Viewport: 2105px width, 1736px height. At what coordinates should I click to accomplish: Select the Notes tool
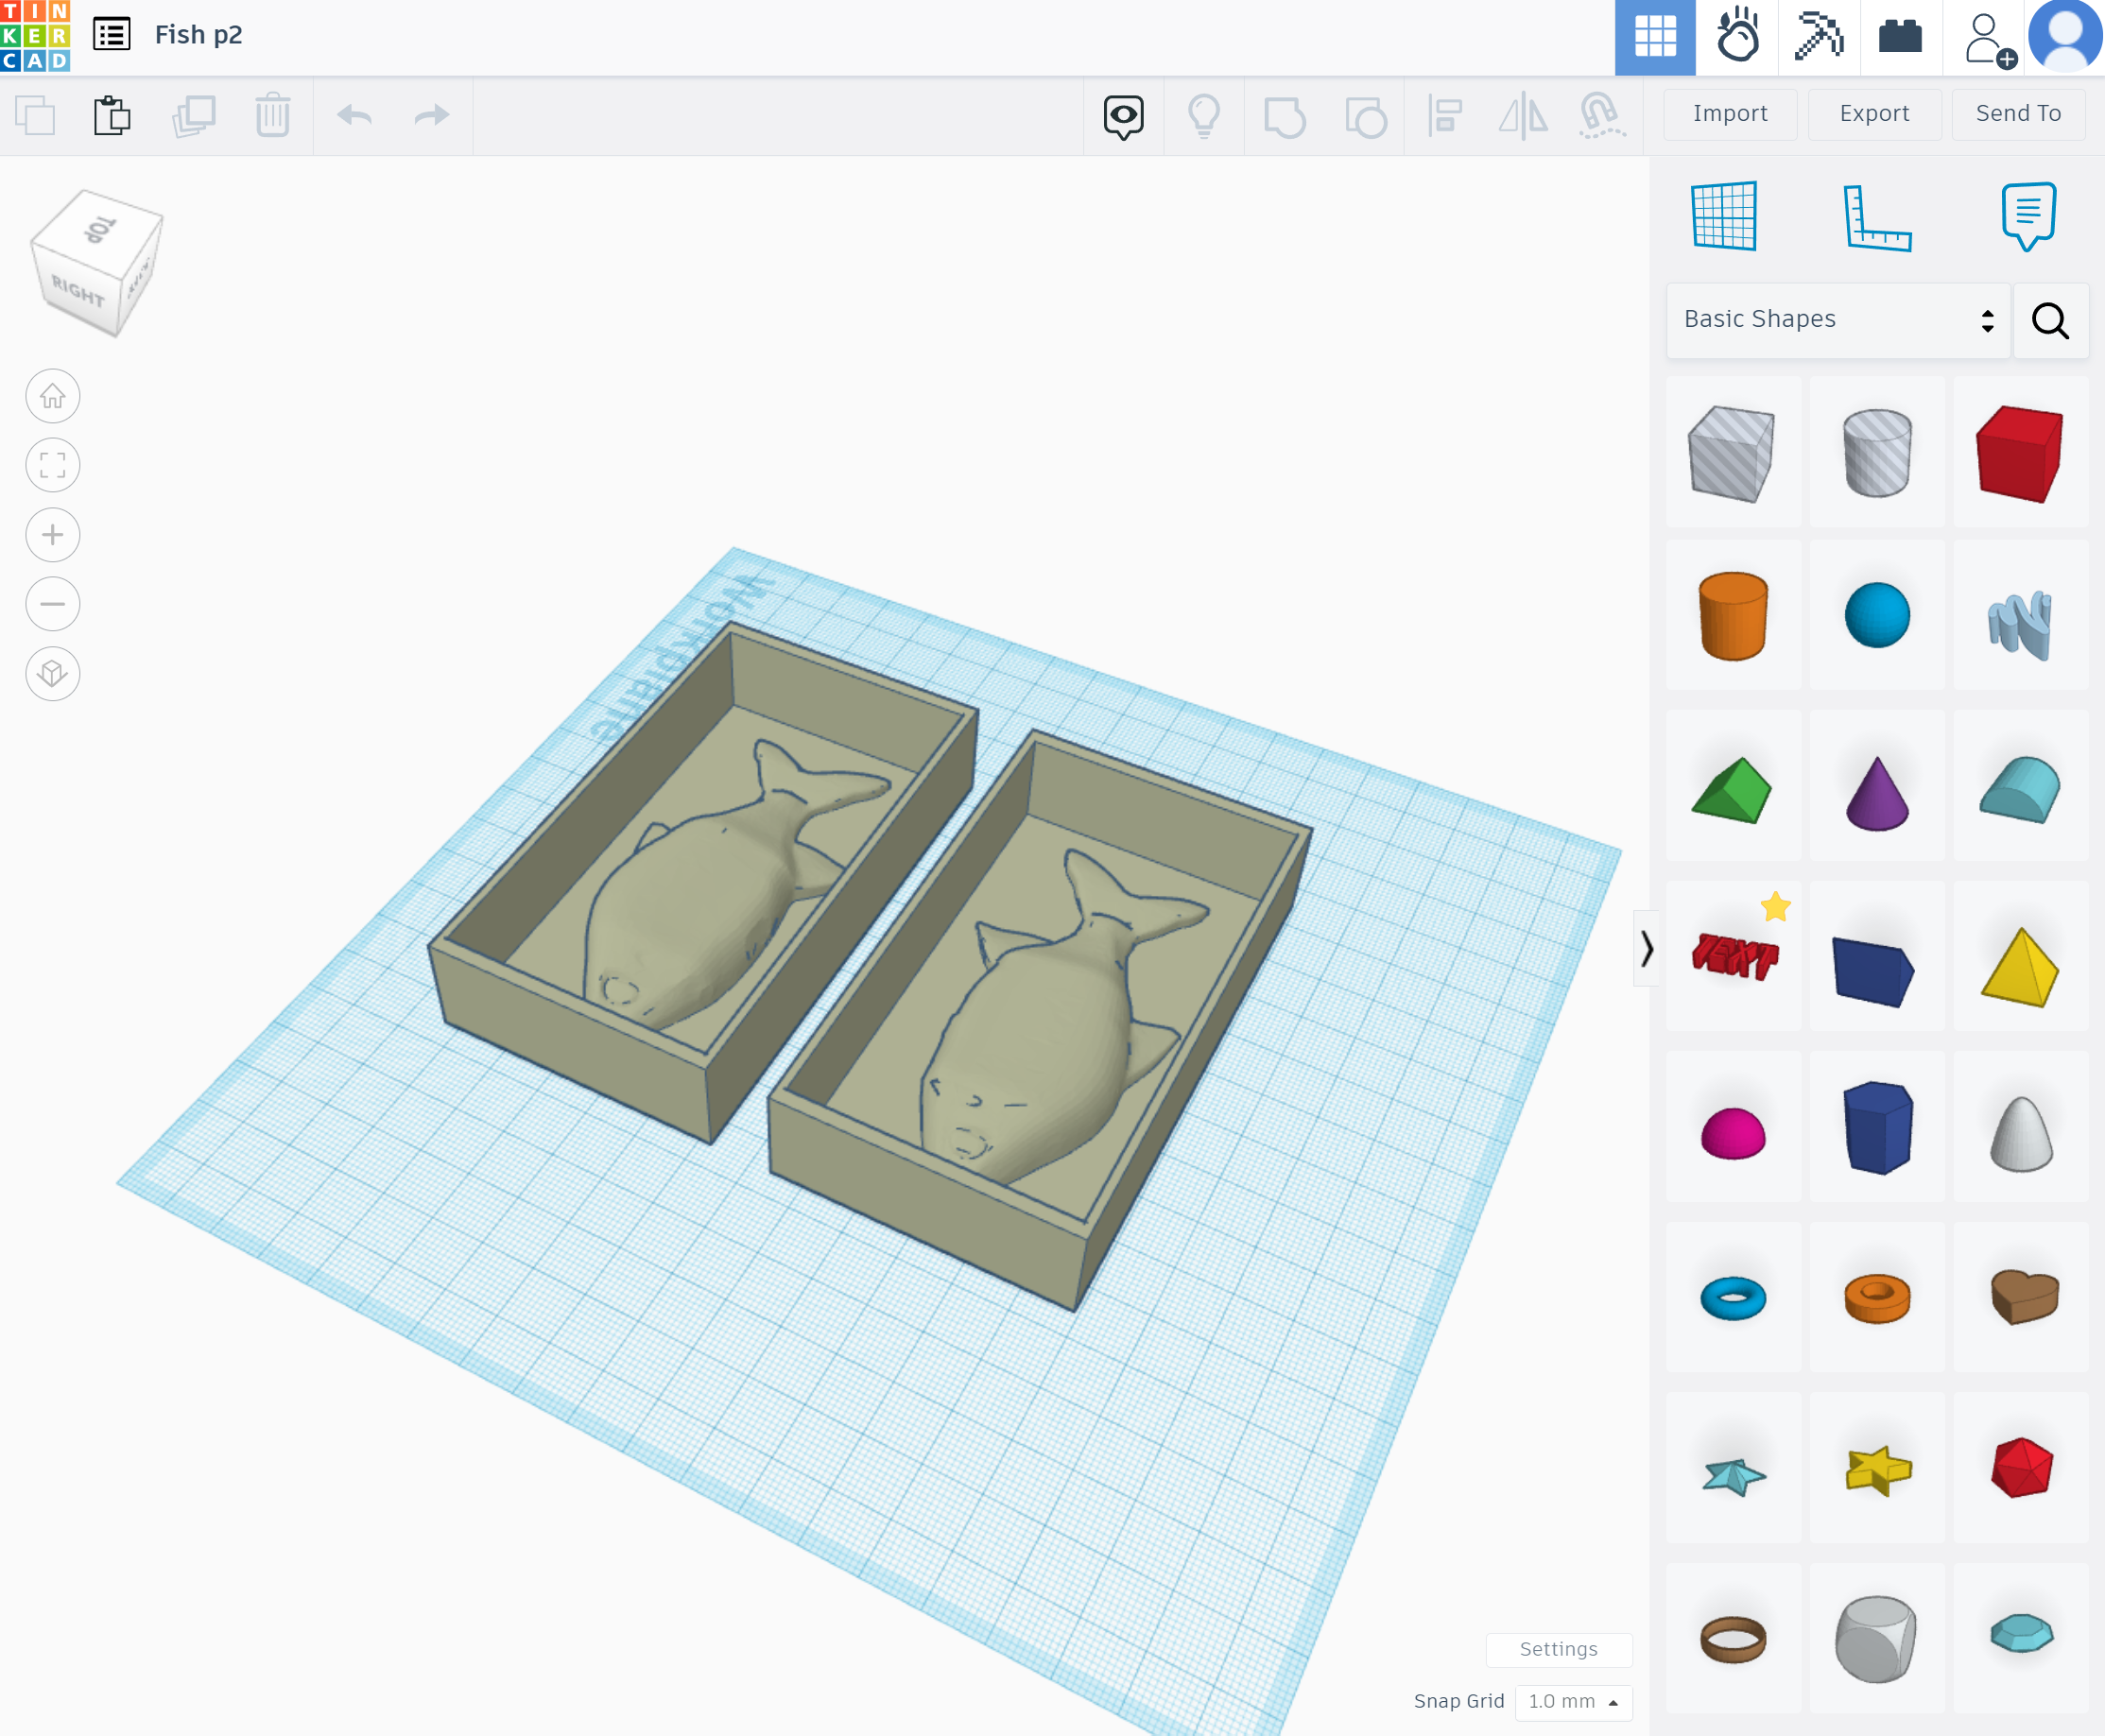2029,216
